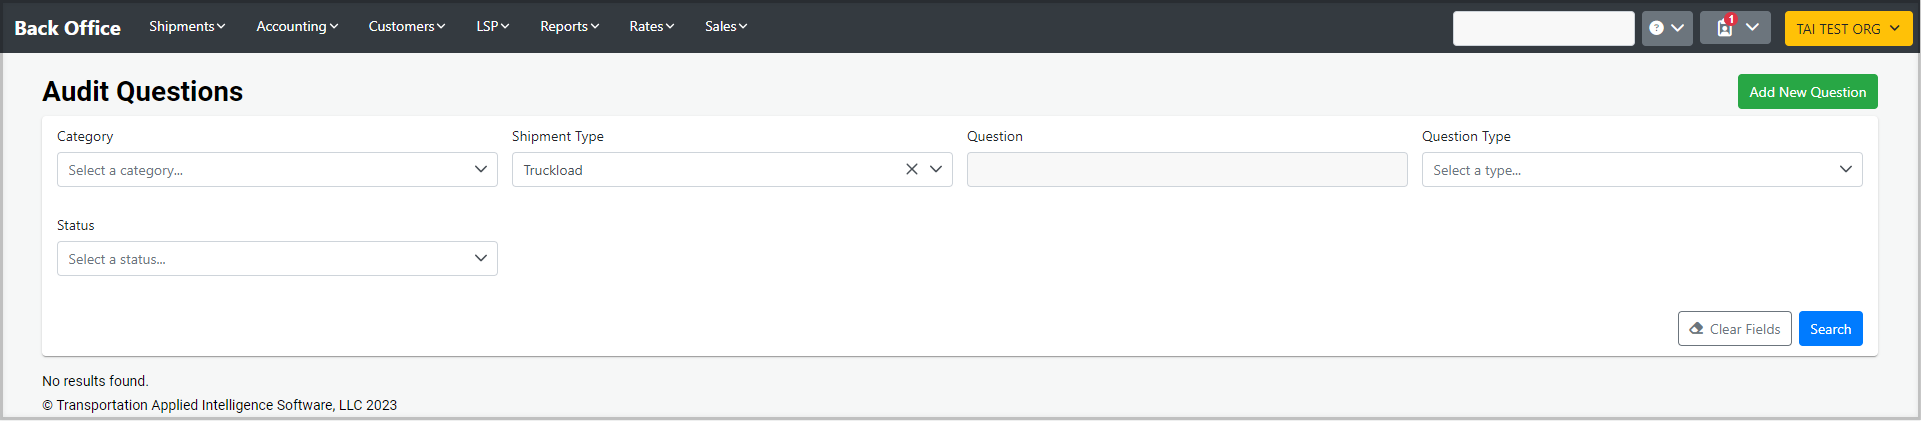Viewport: 1921px width, 421px height.
Task: Open the Shipments menu
Action: pos(187,26)
